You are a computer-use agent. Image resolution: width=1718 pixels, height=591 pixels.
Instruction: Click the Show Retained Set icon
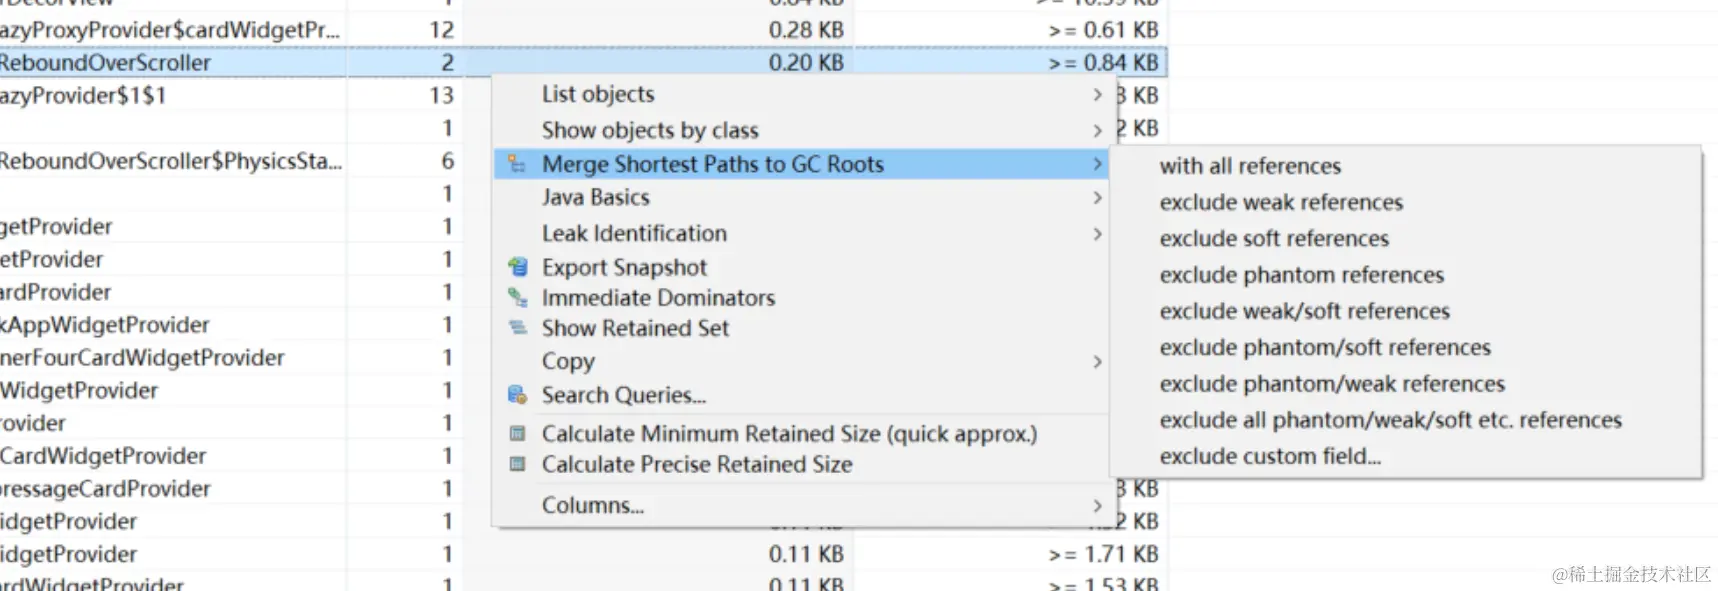pyautogui.click(x=517, y=328)
